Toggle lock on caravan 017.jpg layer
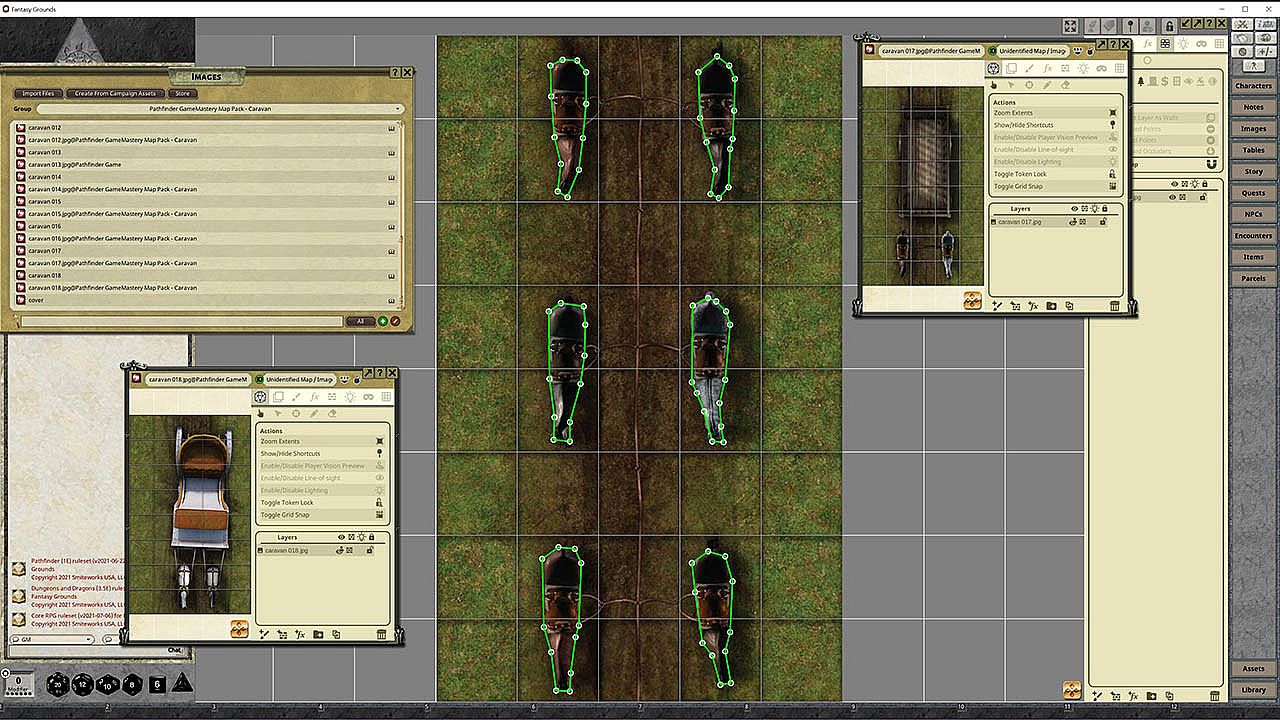1280x720 pixels. pos(1103,221)
